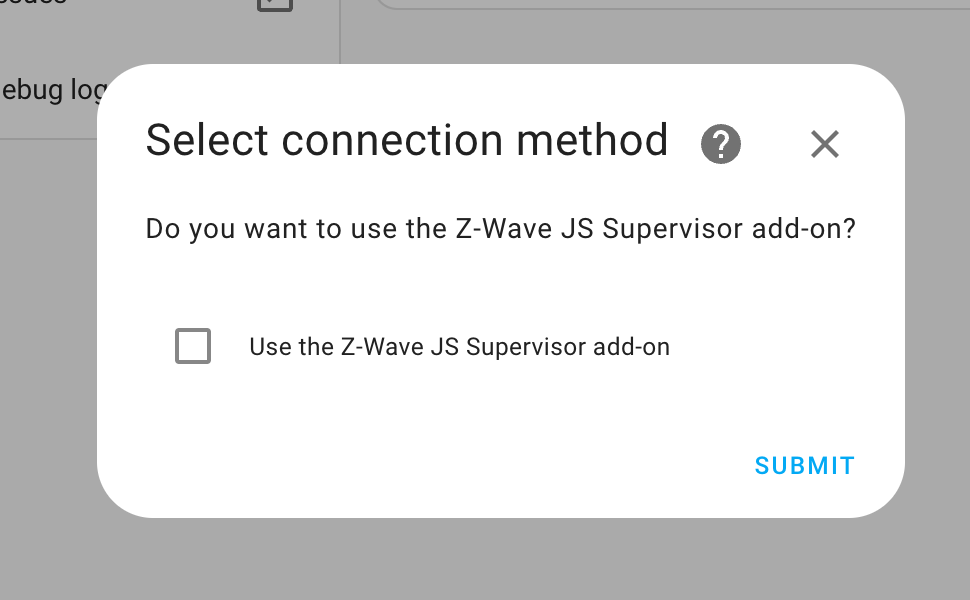
Task: Click the debug log text behind dialog
Action: (x=50, y=89)
